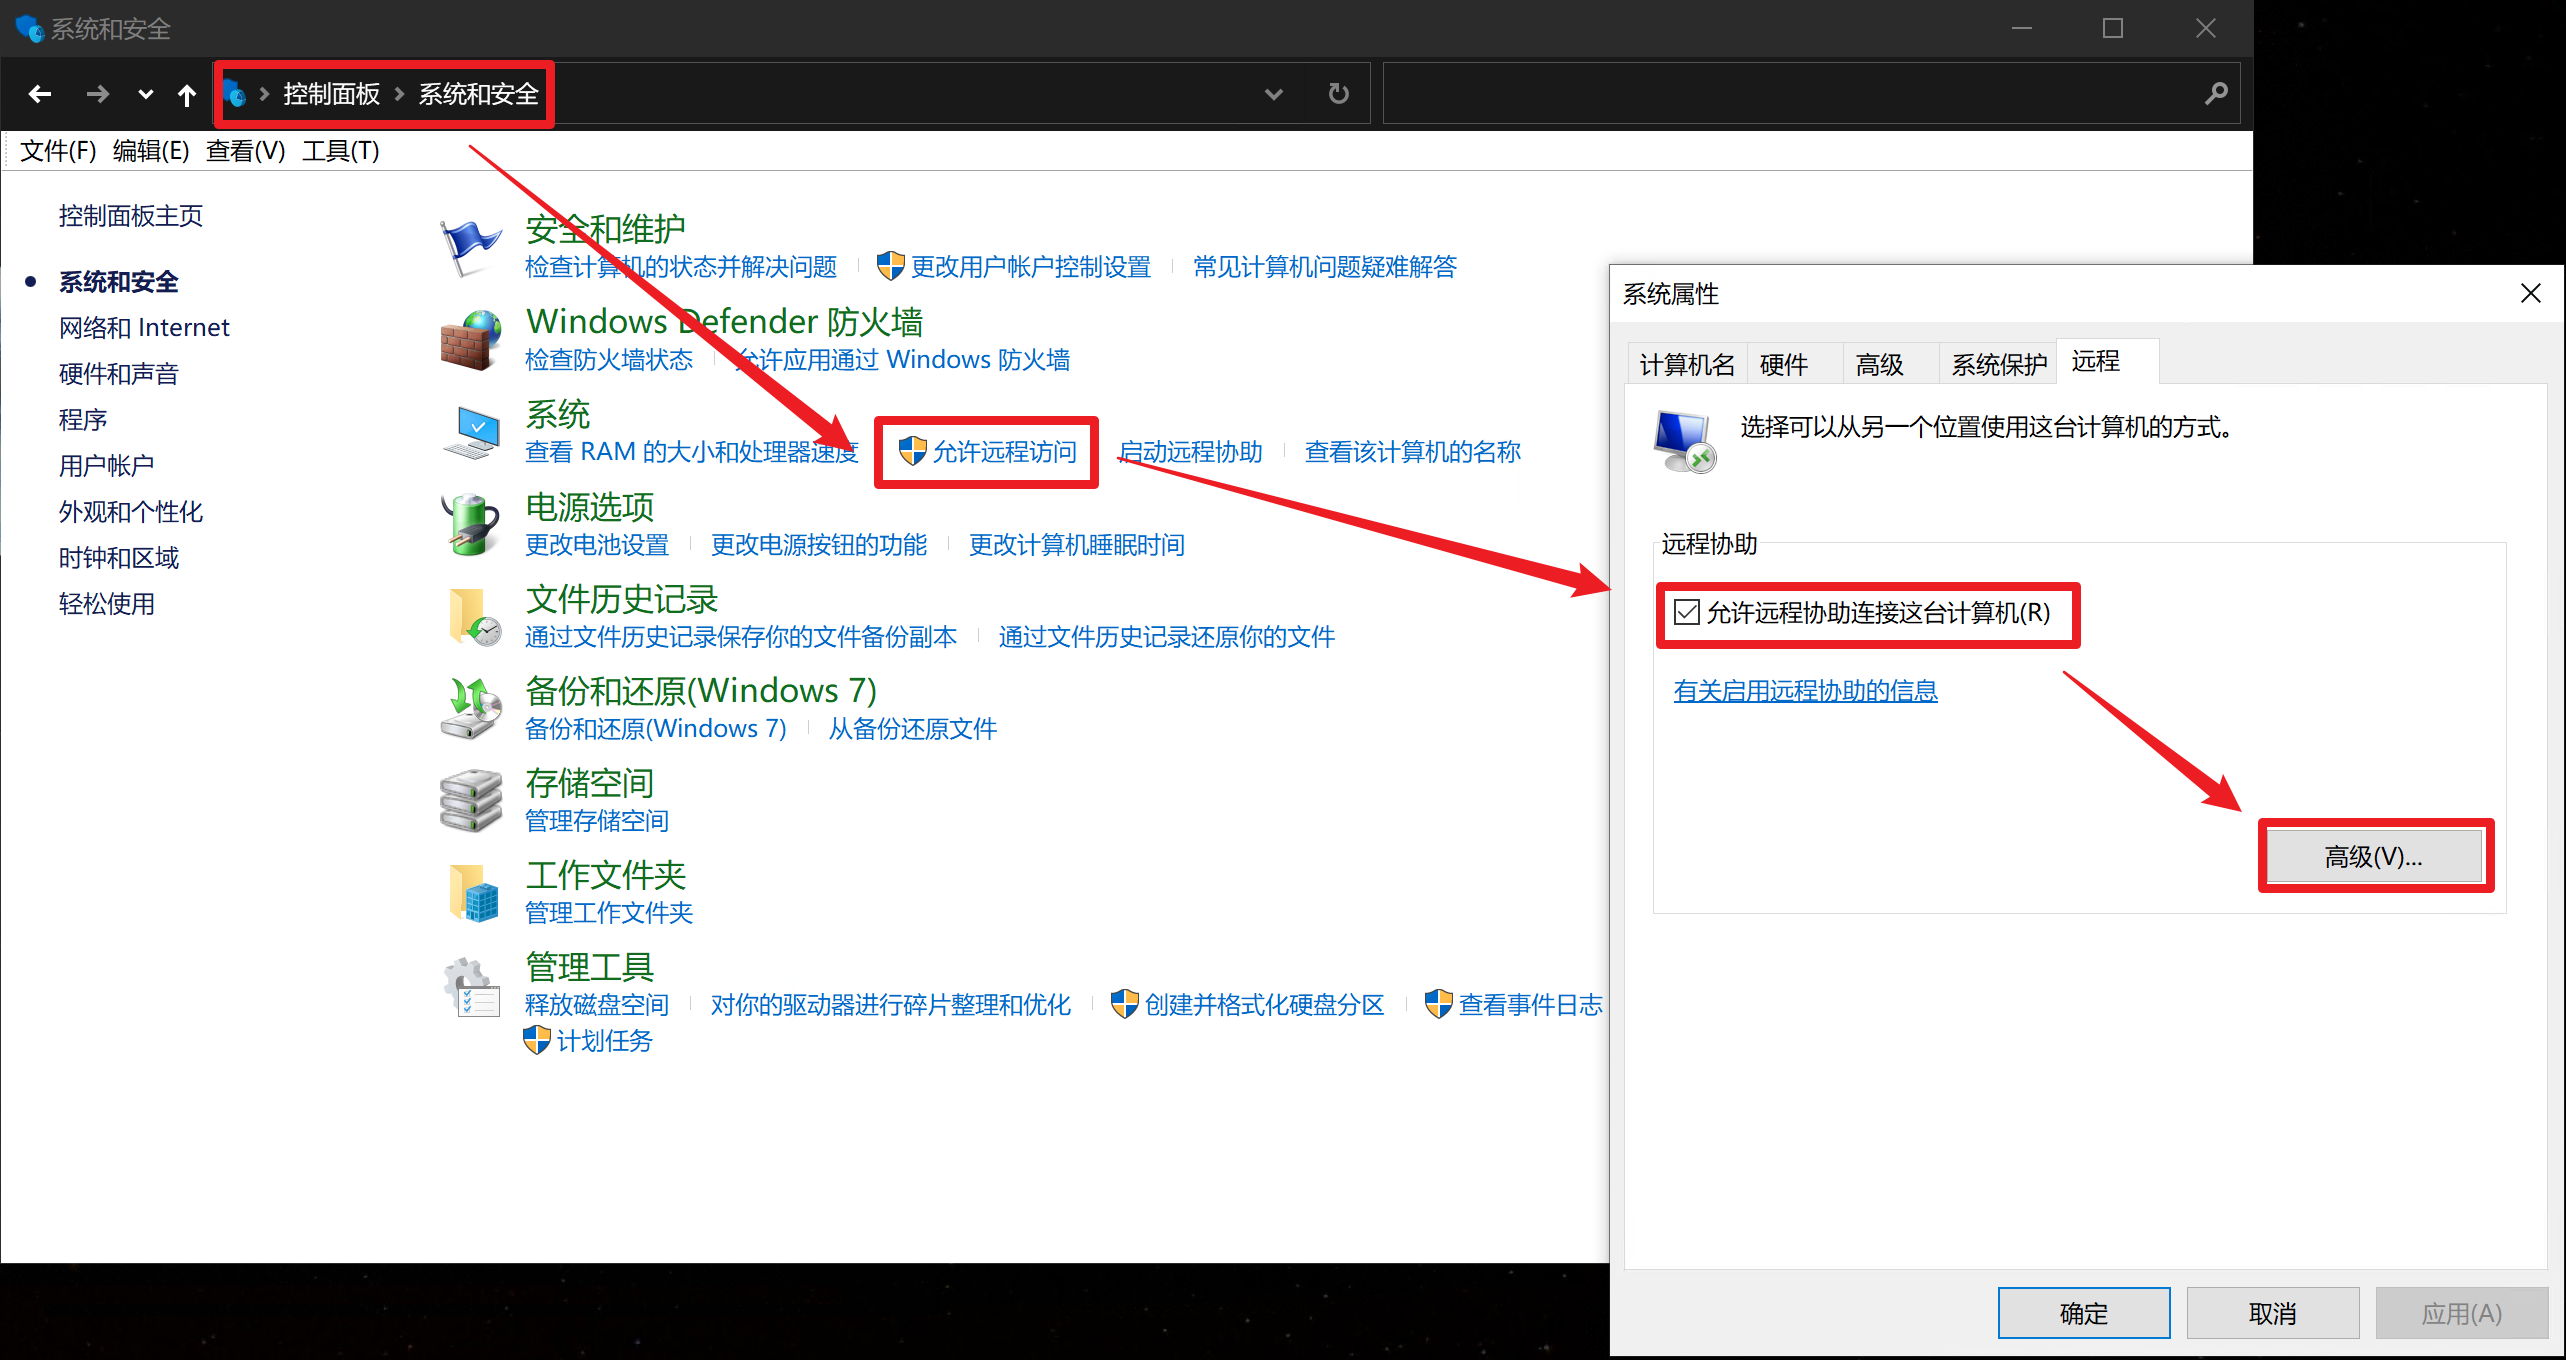The height and width of the screenshot is (1360, 2566).
Task: Open 时钟和区域 category
Action: [x=119, y=558]
